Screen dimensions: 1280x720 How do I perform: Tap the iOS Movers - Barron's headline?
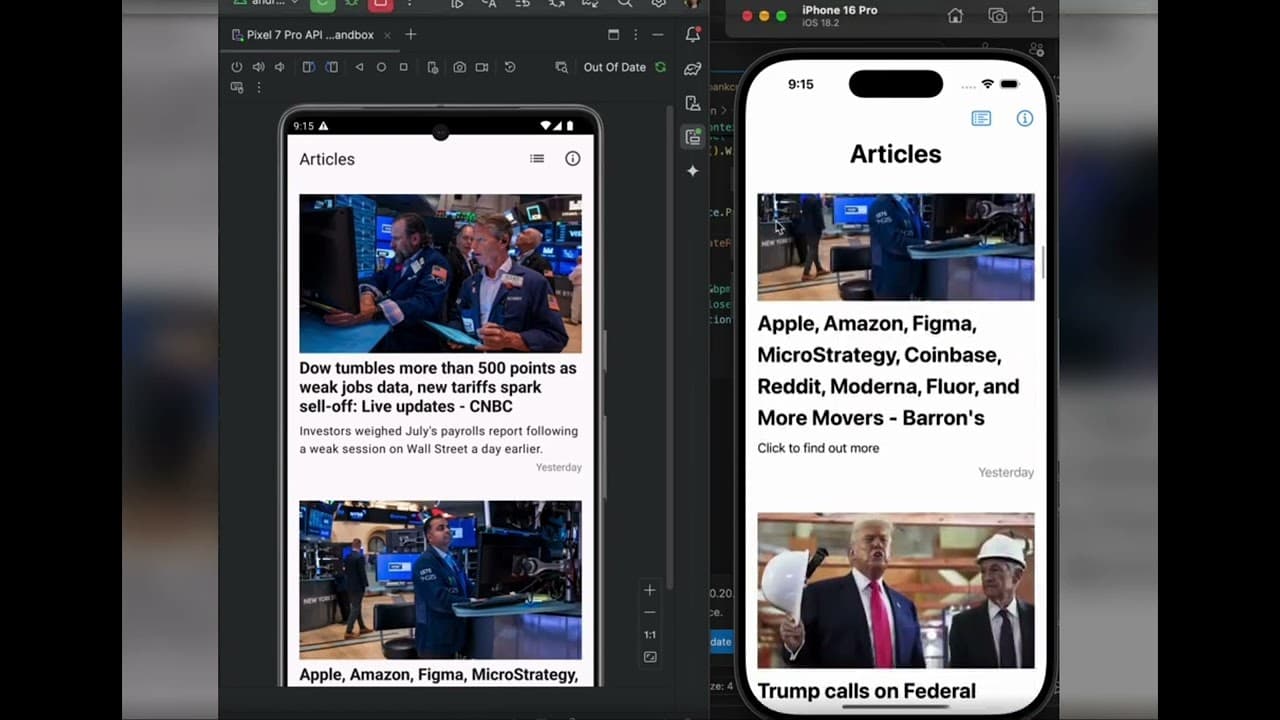[888, 371]
